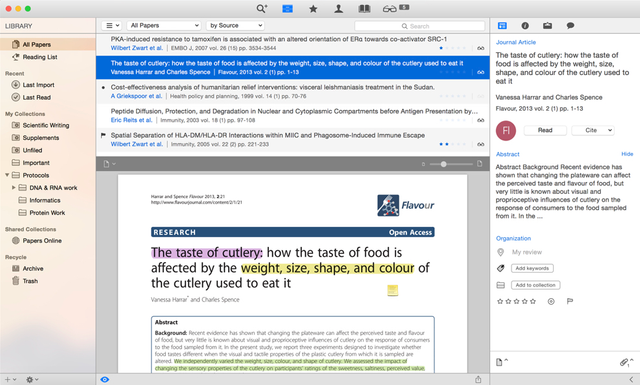640x385 pixels.
Task: Click the My review field
Action: 527,252
